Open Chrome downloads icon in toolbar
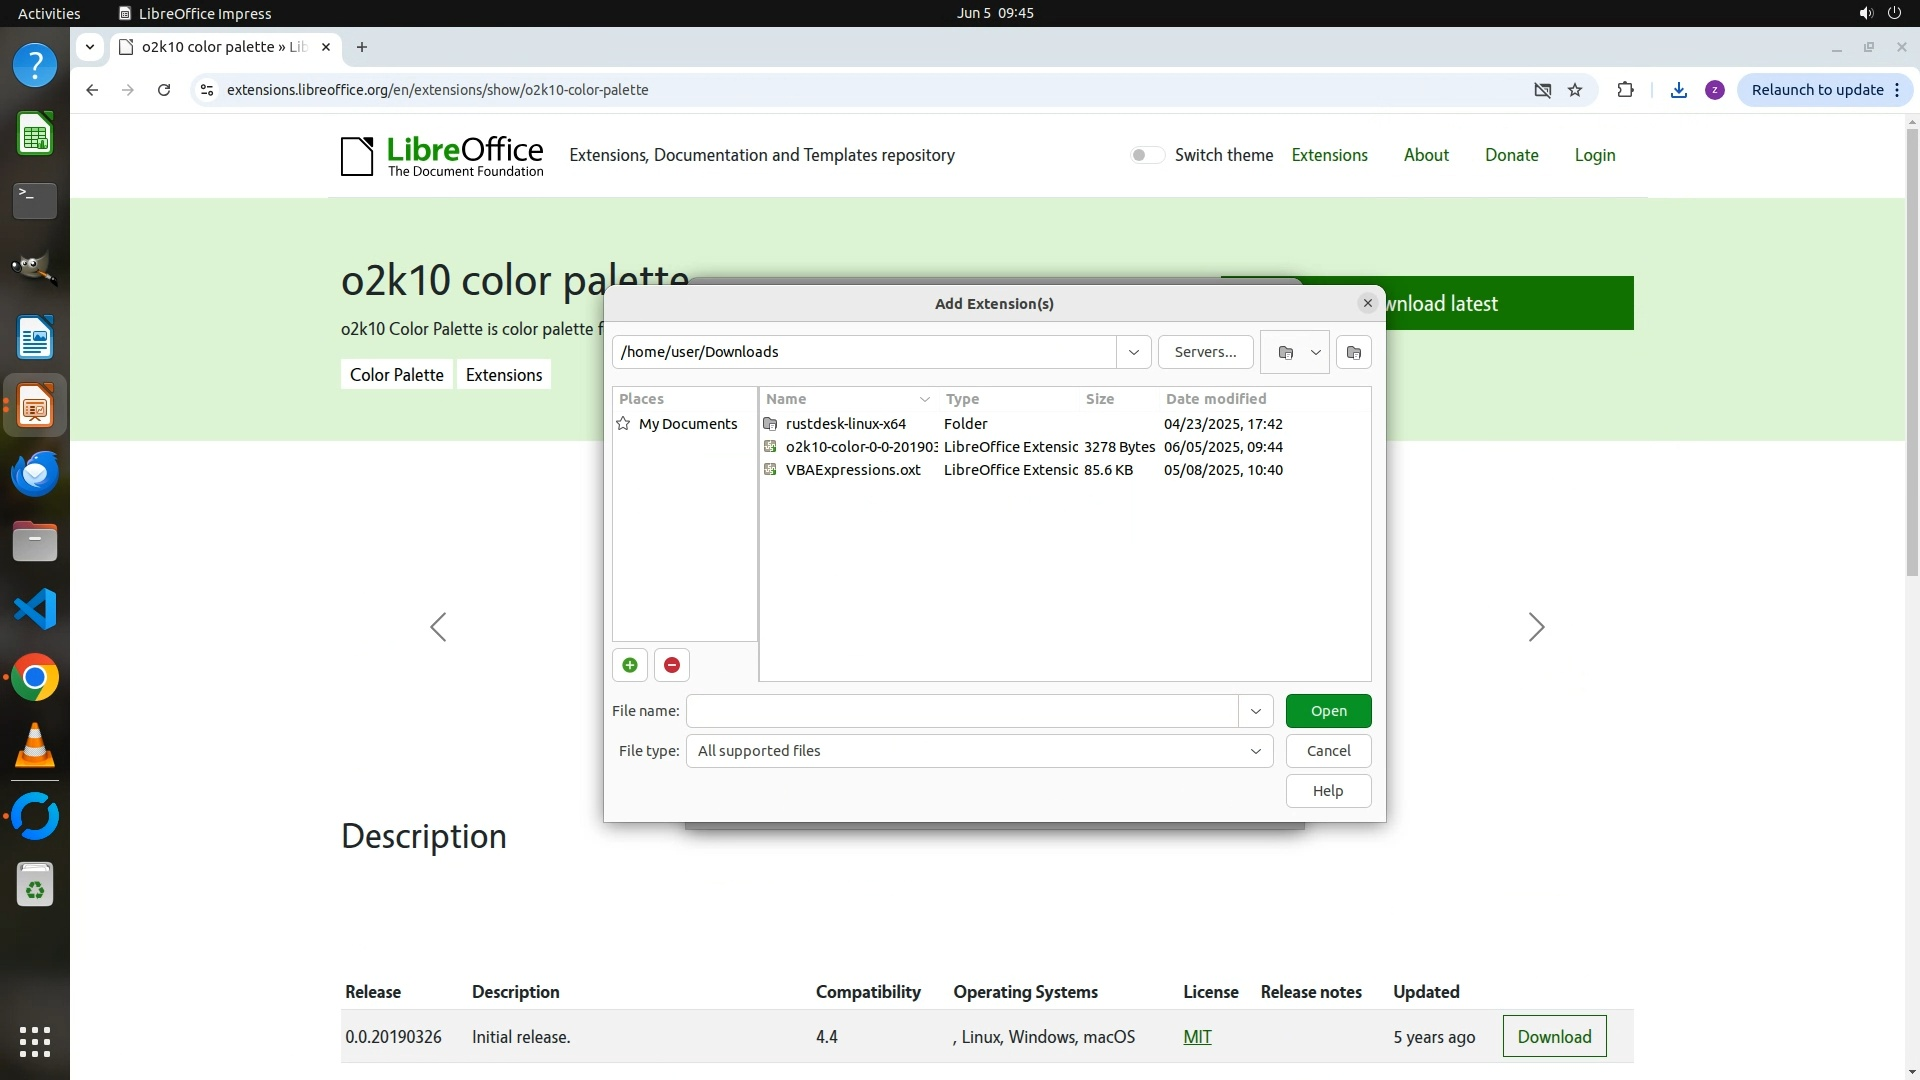 1679,90
